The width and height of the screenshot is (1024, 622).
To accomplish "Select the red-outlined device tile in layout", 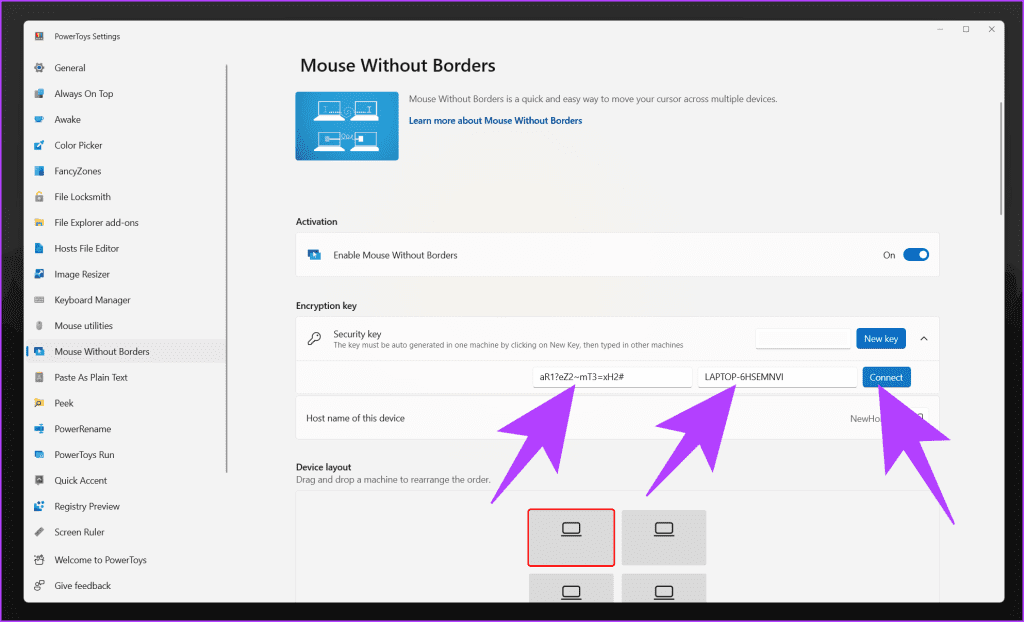I will point(571,537).
